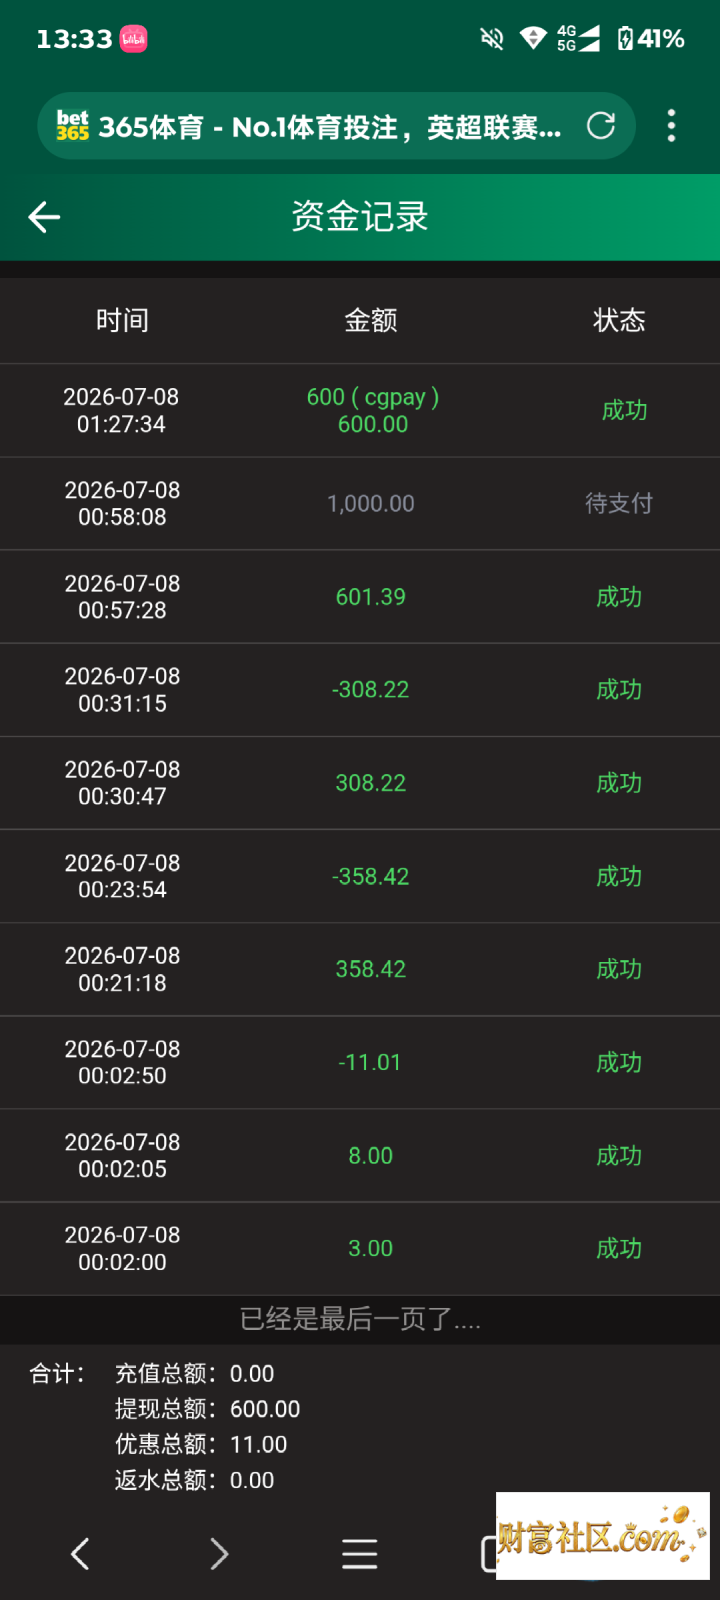Image resolution: width=720 pixels, height=1600 pixels.
Task: Tap the pink bilibili status bar icon
Action: (x=133, y=39)
